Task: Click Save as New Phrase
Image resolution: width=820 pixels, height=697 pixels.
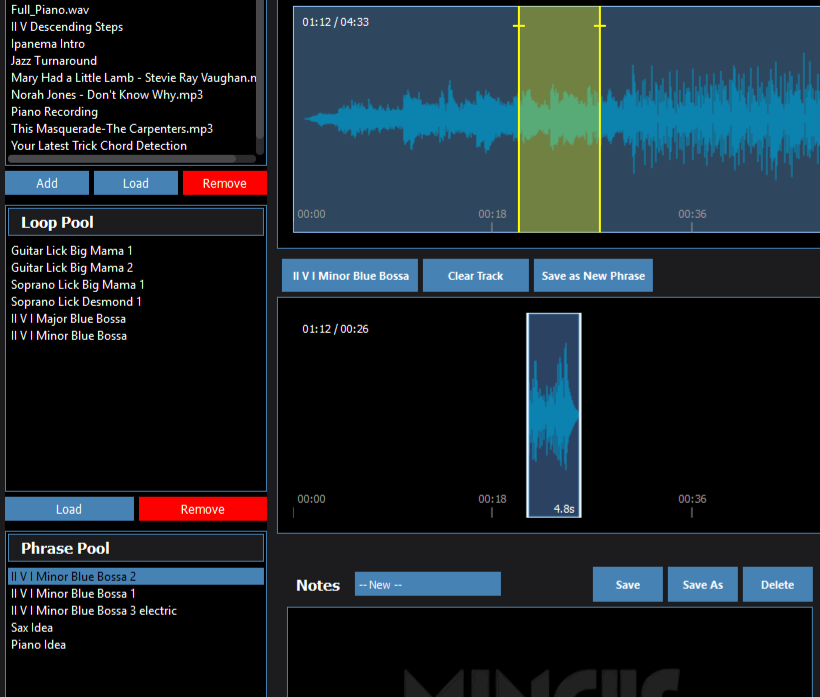Action: coord(593,276)
